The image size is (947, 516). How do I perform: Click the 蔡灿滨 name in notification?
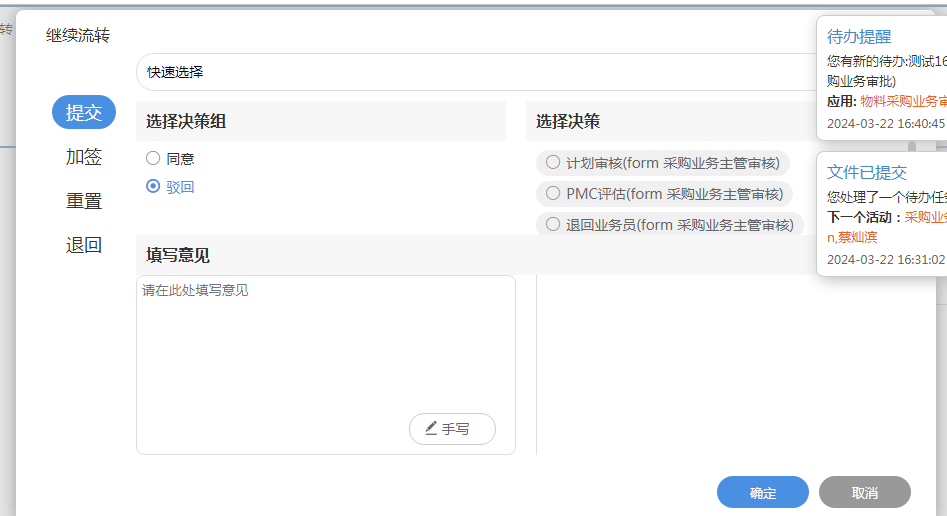click(x=857, y=237)
